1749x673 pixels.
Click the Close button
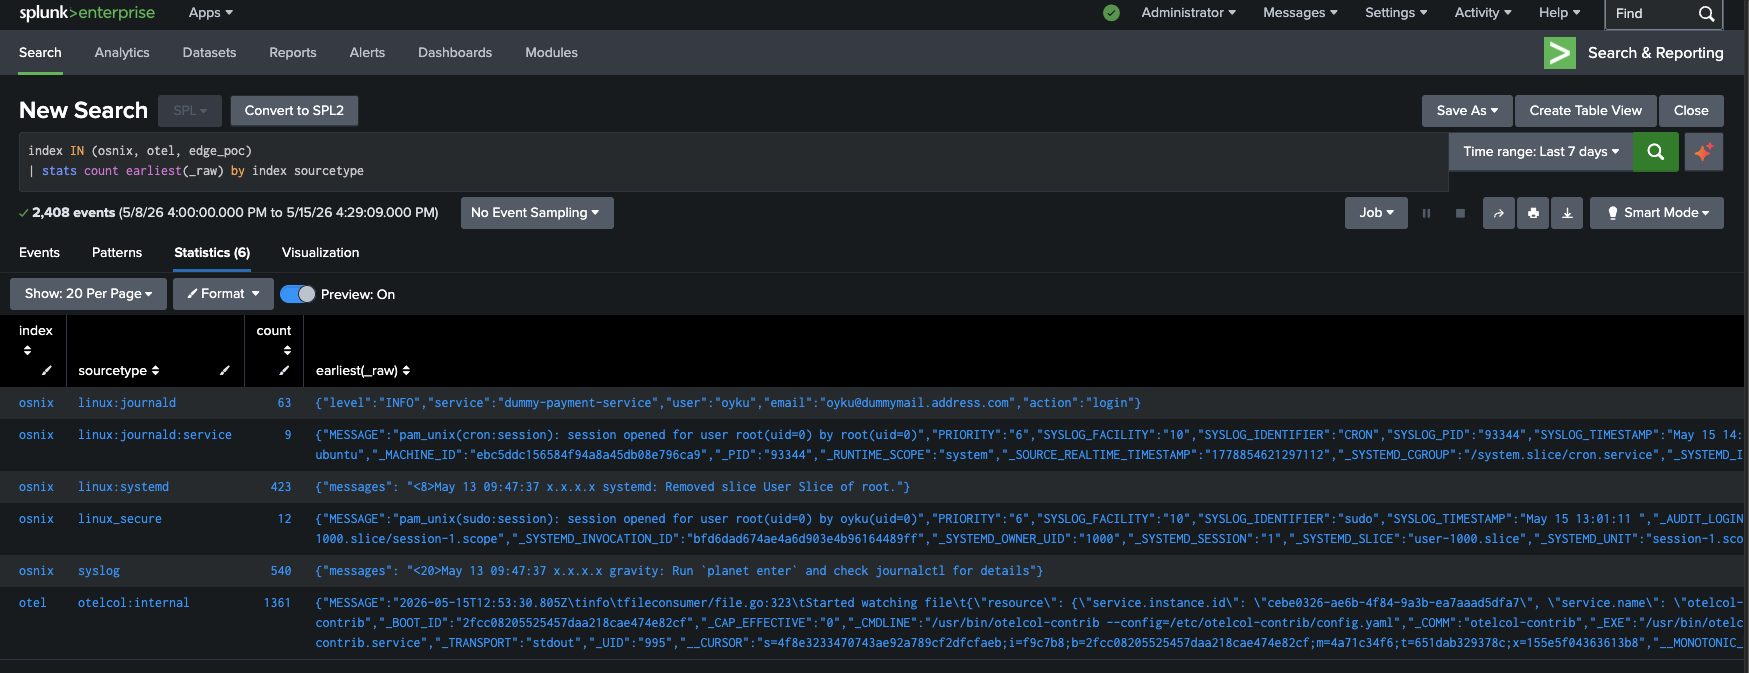pyautogui.click(x=1691, y=111)
